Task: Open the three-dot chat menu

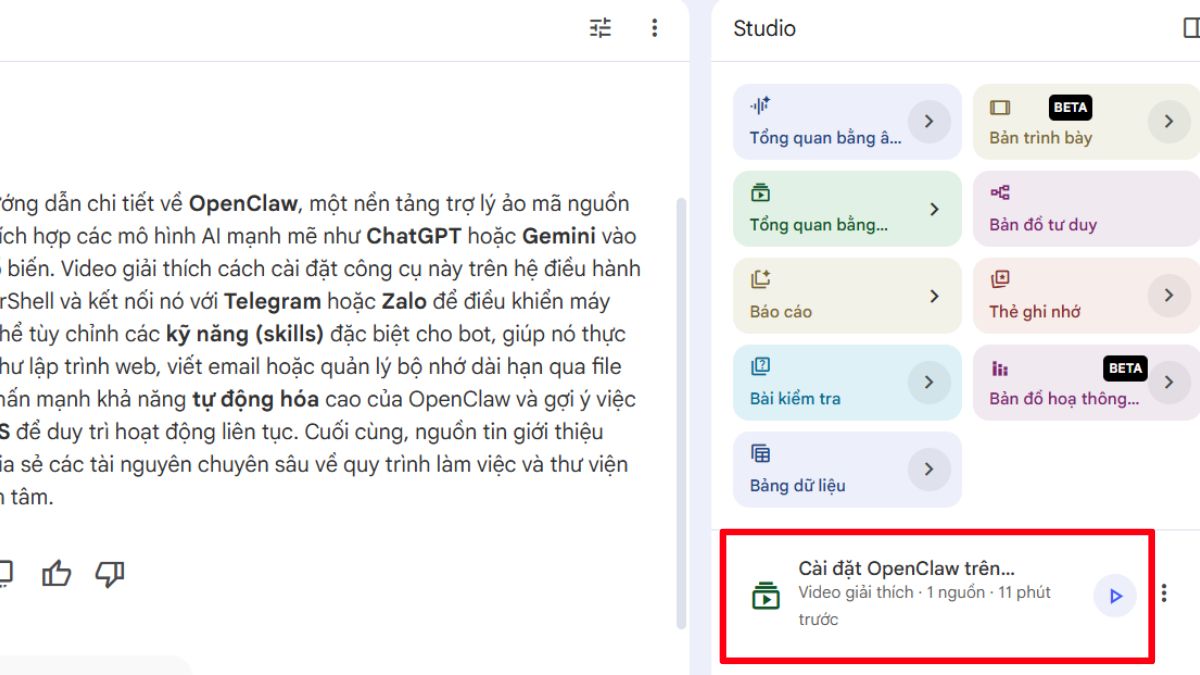Action: tap(654, 29)
